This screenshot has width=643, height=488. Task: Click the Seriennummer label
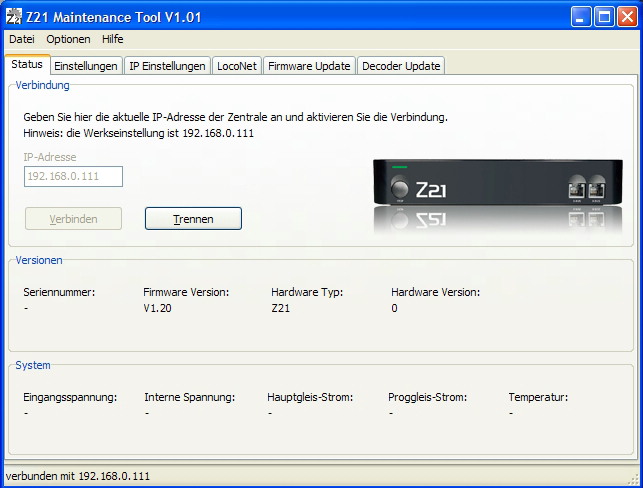coord(59,292)
